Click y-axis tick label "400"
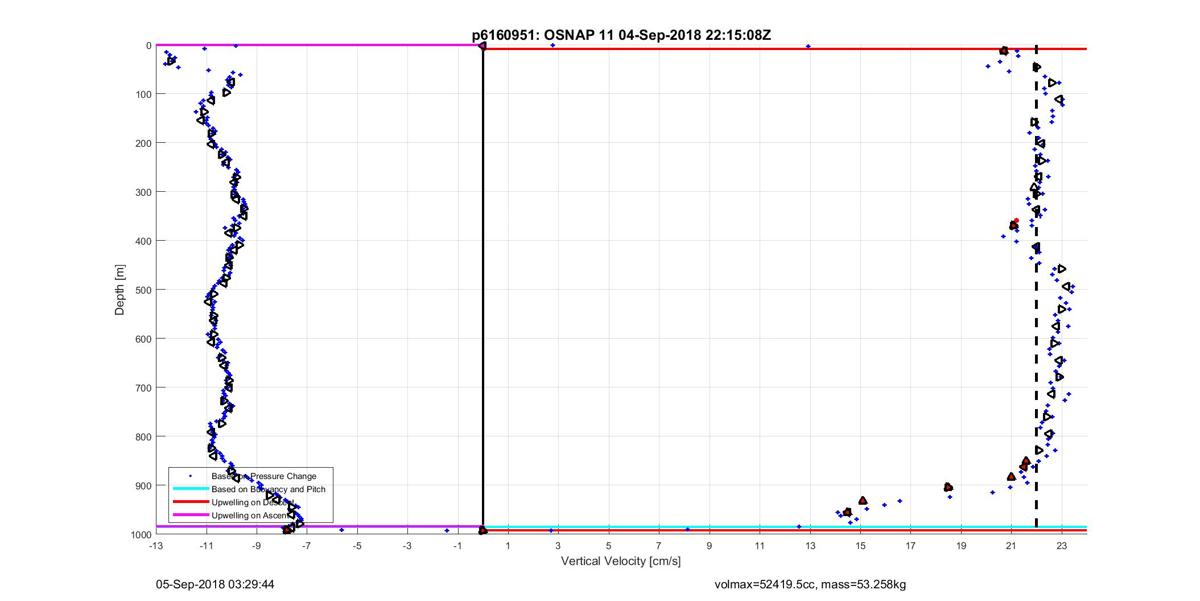The height and width of the screenshot is (601, 1200). tap(142, 241)
